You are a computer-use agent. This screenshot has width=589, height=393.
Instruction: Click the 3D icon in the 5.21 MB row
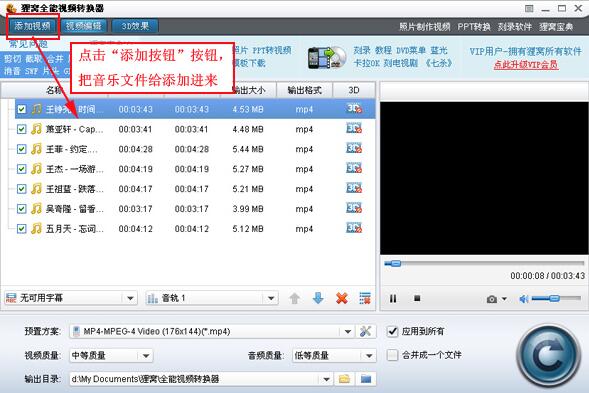(354, 188)
